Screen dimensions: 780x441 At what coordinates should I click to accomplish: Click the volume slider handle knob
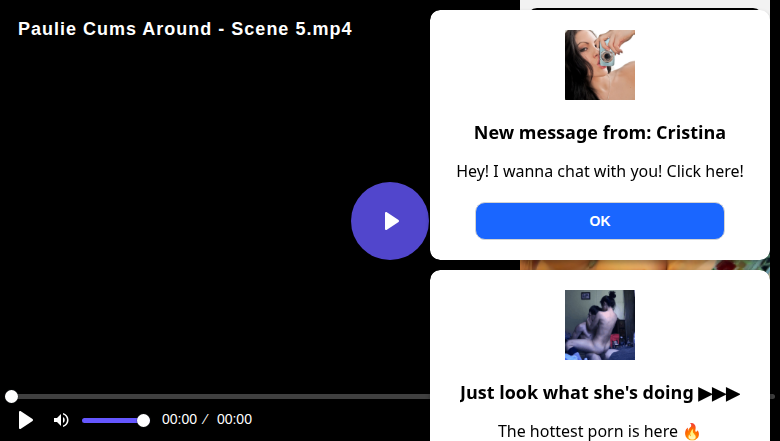143,420
